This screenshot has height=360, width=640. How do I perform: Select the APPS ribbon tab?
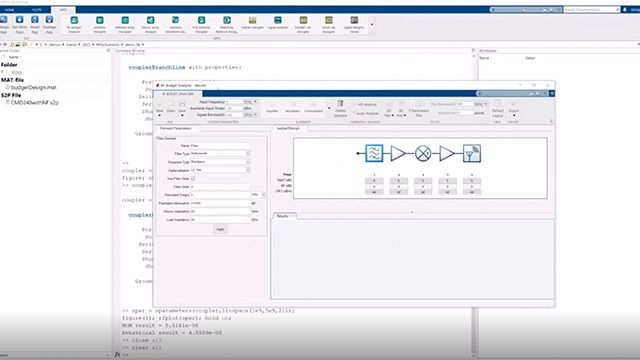coord(64,9)
